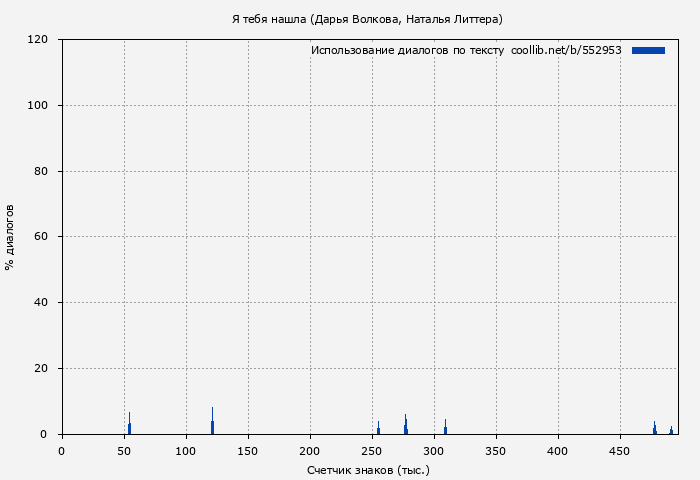Click the x-axis tick label 450
This screenshot has height=480, width=700.
tap(620, 451)
